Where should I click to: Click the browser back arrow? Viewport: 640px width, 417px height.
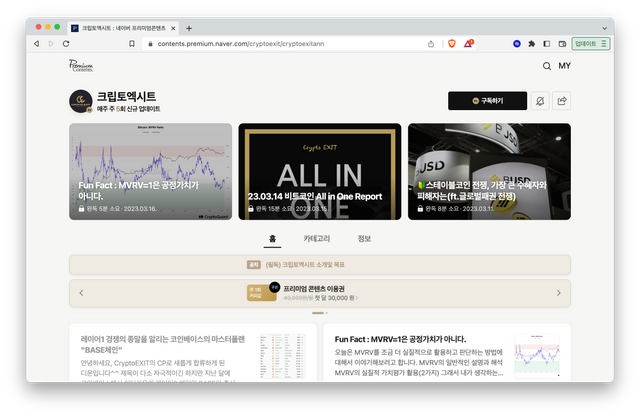(x=37, y=44)
